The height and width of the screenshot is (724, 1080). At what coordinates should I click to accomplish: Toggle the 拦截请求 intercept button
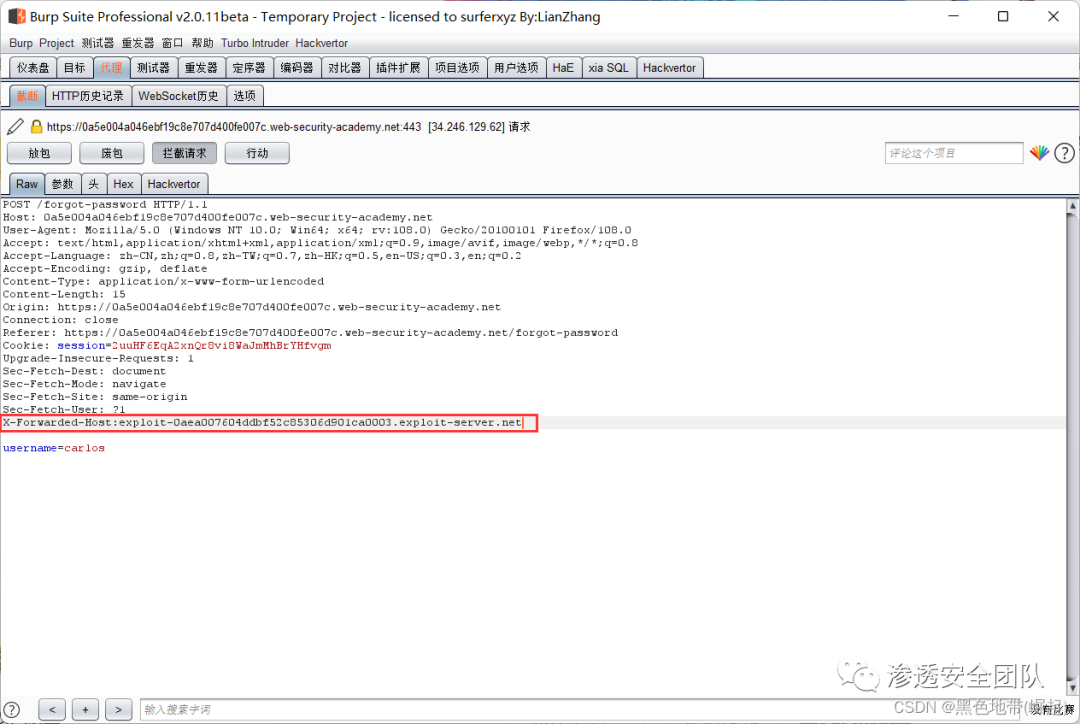tap(184, 153)
